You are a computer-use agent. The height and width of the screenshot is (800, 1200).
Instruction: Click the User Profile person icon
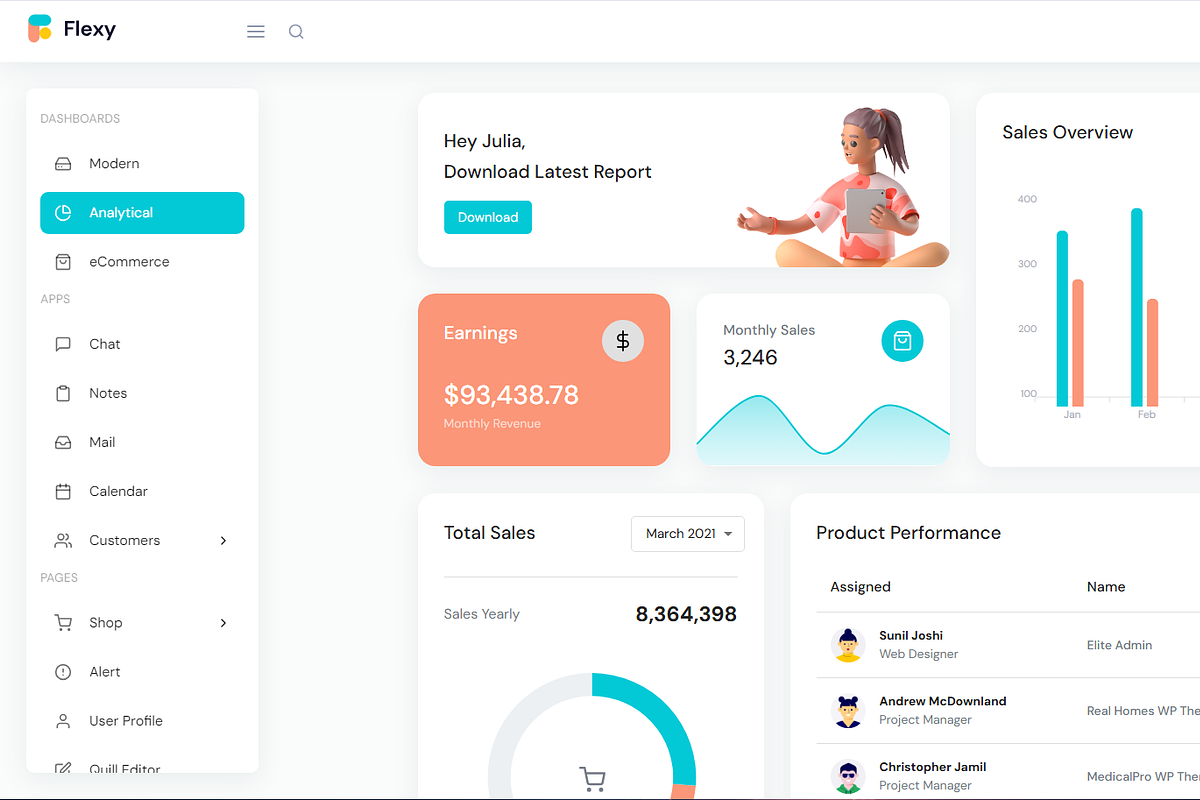(x=63, y=721)
